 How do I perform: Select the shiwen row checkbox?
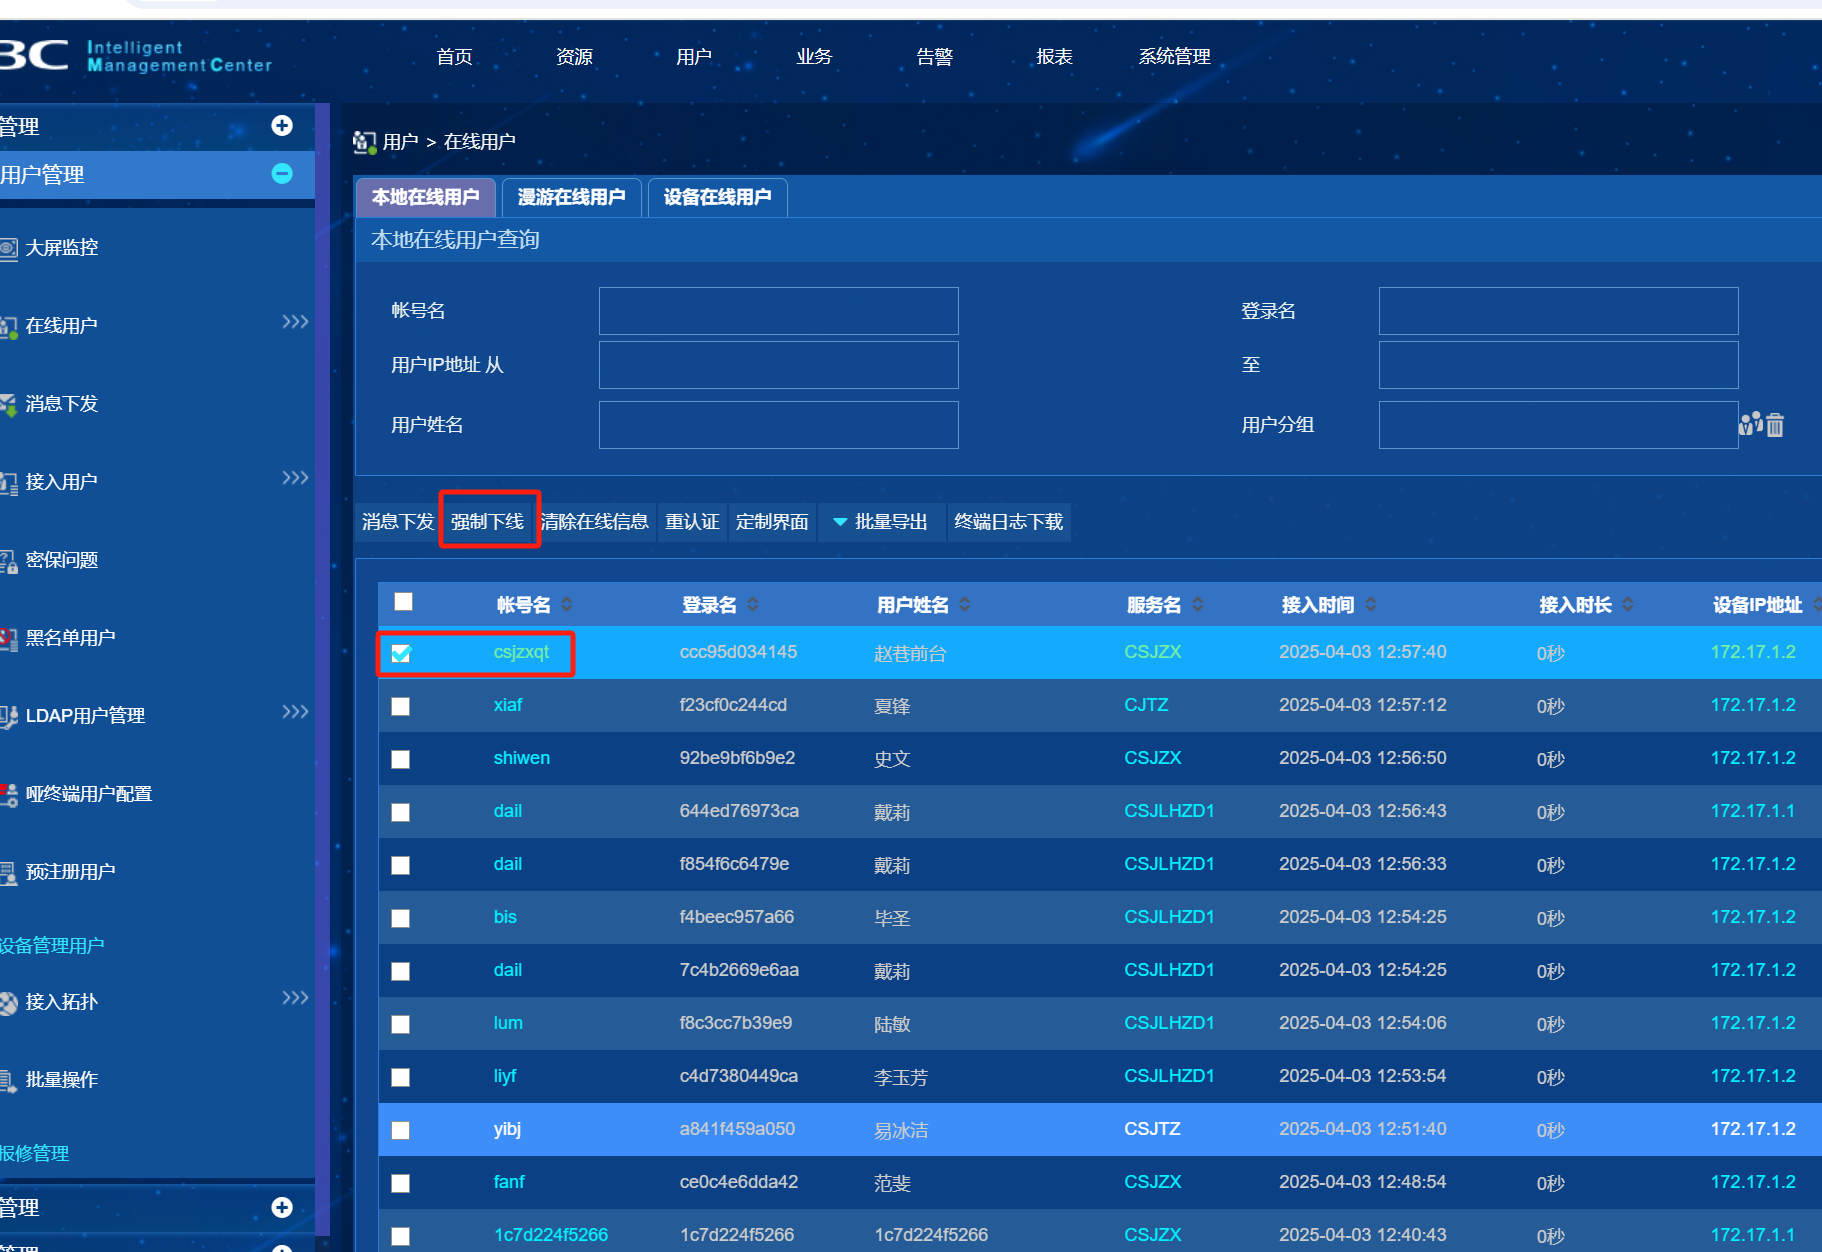tap(401, 759)
